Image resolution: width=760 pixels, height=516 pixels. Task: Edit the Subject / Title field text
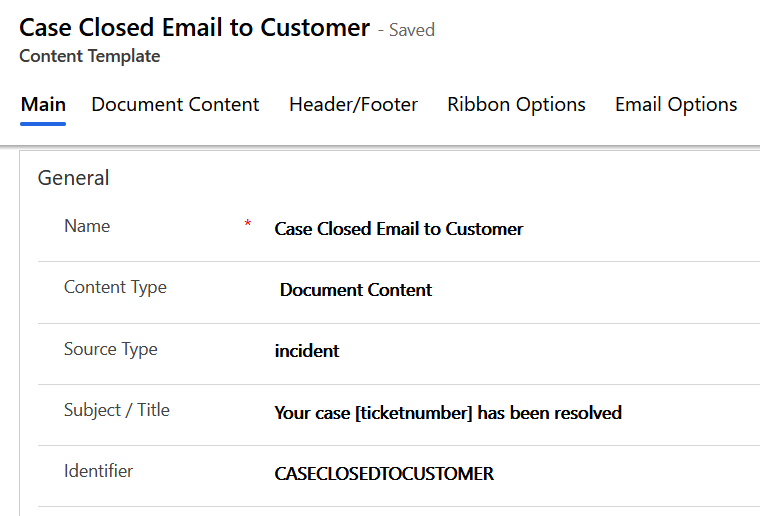(448, 412)
